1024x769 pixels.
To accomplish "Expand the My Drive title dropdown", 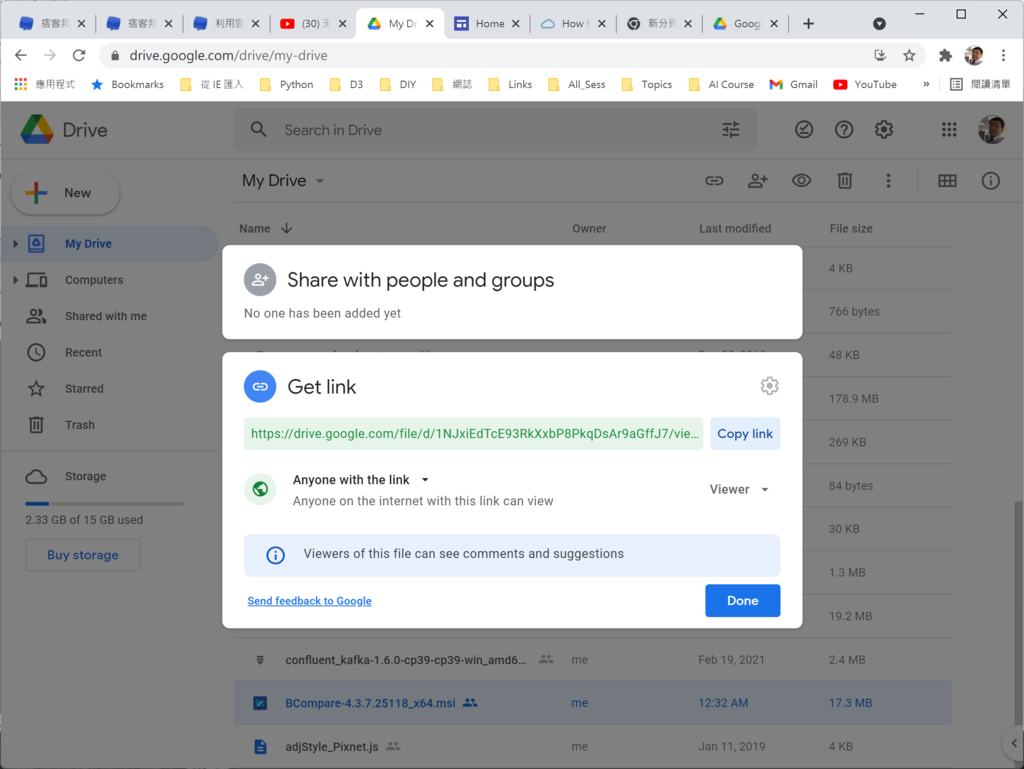I will click(320, 181).
